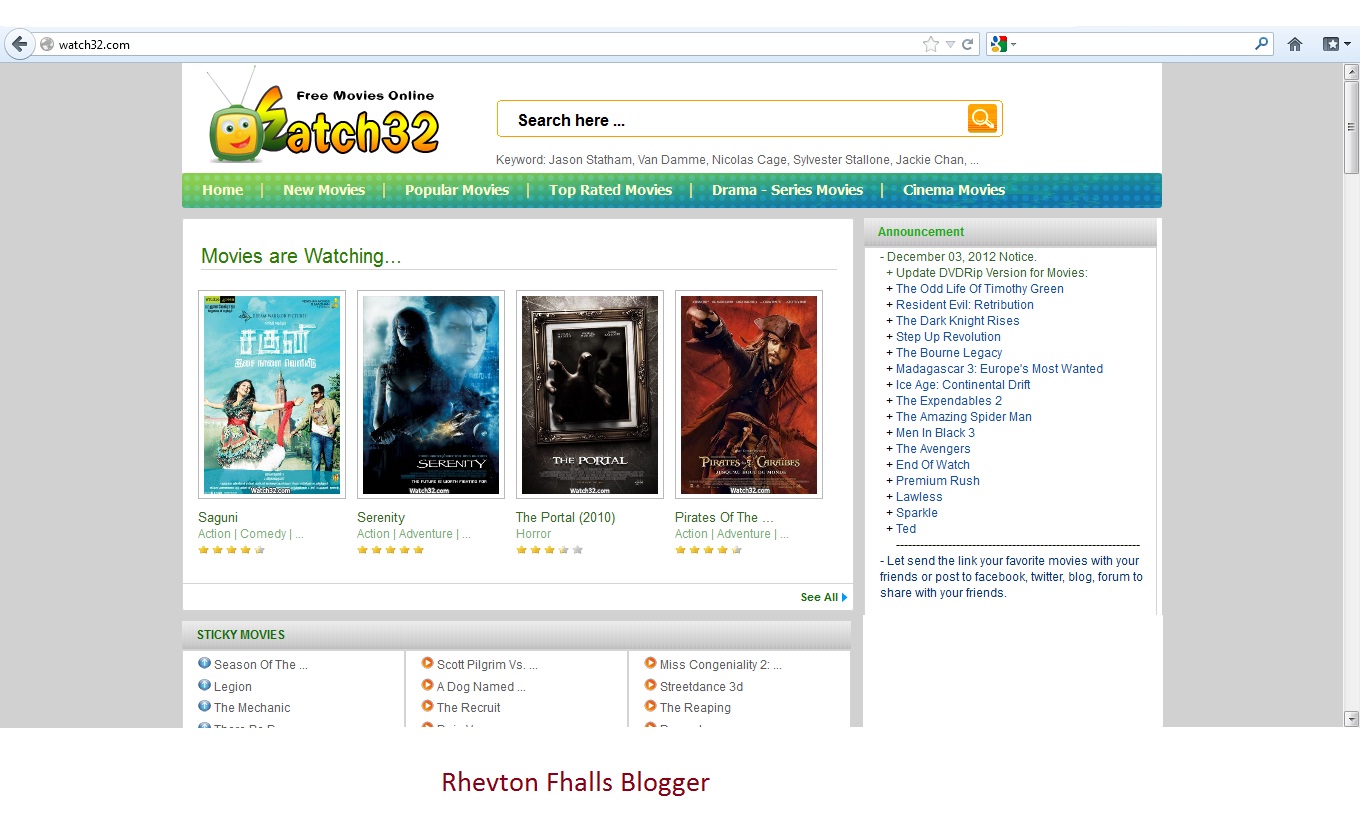This screenshot has height=815, width=1360.
Task: Click play icon beside The Recruit
Action: tap(427, 706)
